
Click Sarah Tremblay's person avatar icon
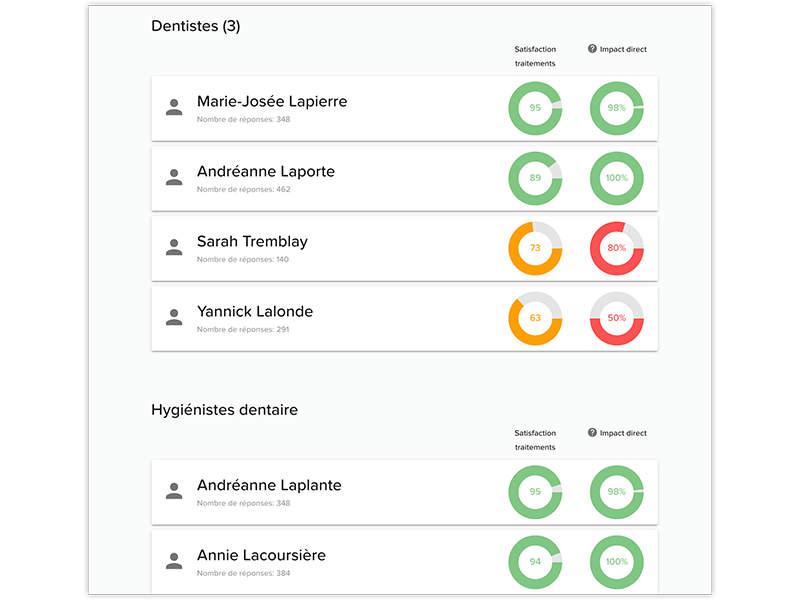point(174,248)
